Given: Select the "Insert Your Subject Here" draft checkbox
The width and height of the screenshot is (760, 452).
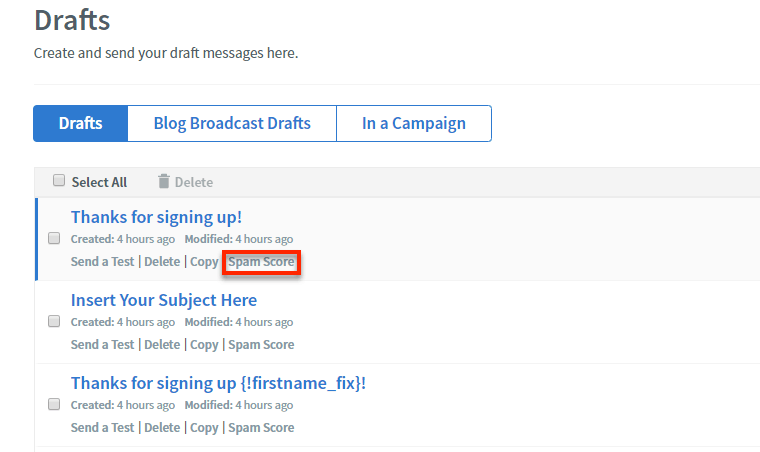Looking at the screenshot, I should click(x=54, y=322).
